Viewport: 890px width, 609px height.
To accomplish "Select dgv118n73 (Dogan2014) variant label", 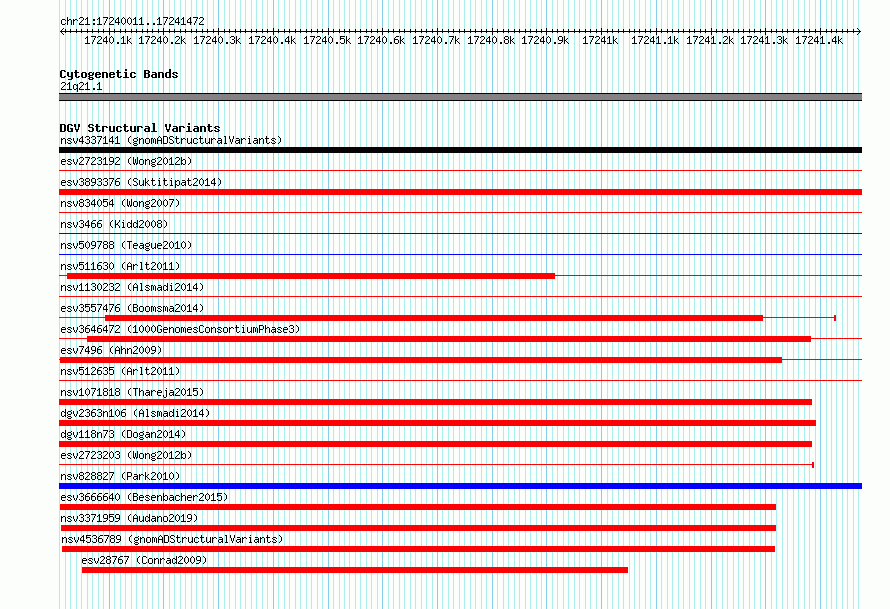I will click(123, 434).
